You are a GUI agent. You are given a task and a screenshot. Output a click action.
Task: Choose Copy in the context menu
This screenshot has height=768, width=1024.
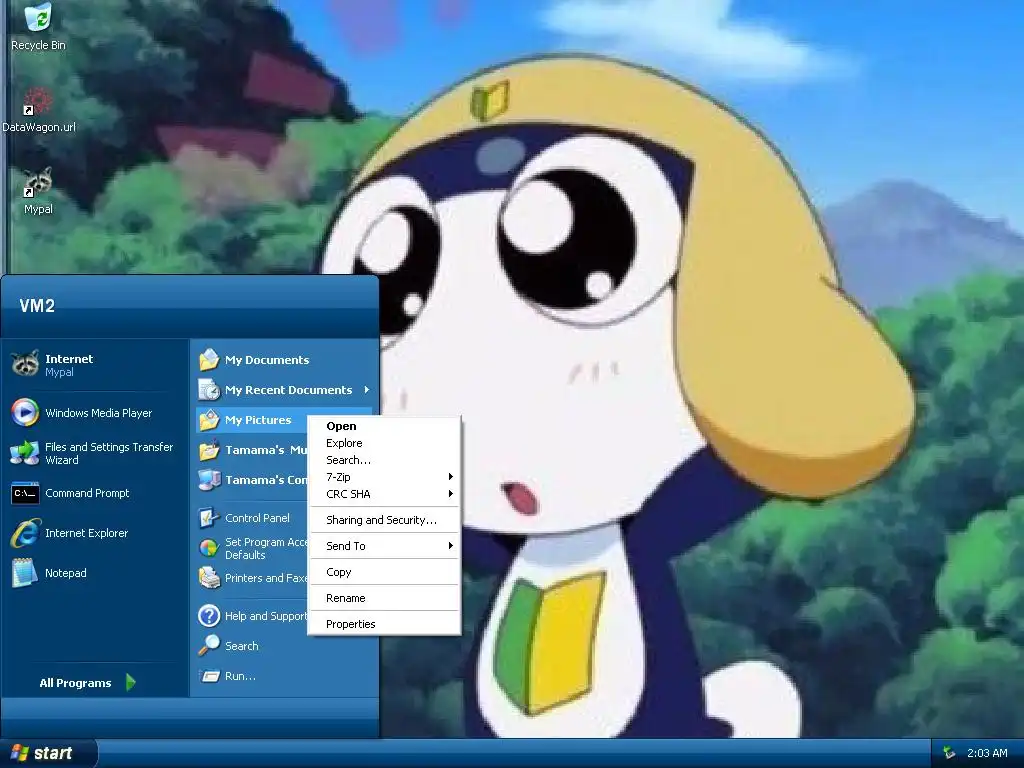coord(384,572)
